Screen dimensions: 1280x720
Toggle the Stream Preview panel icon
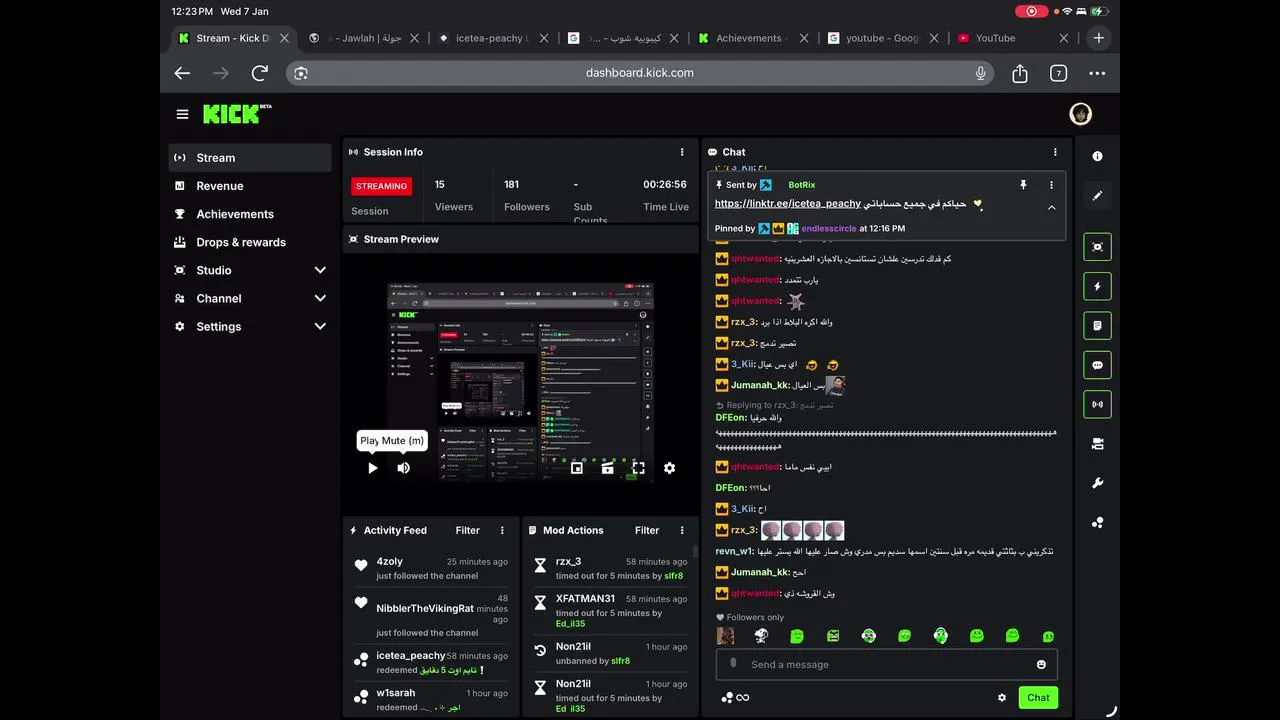(1097, 247)
